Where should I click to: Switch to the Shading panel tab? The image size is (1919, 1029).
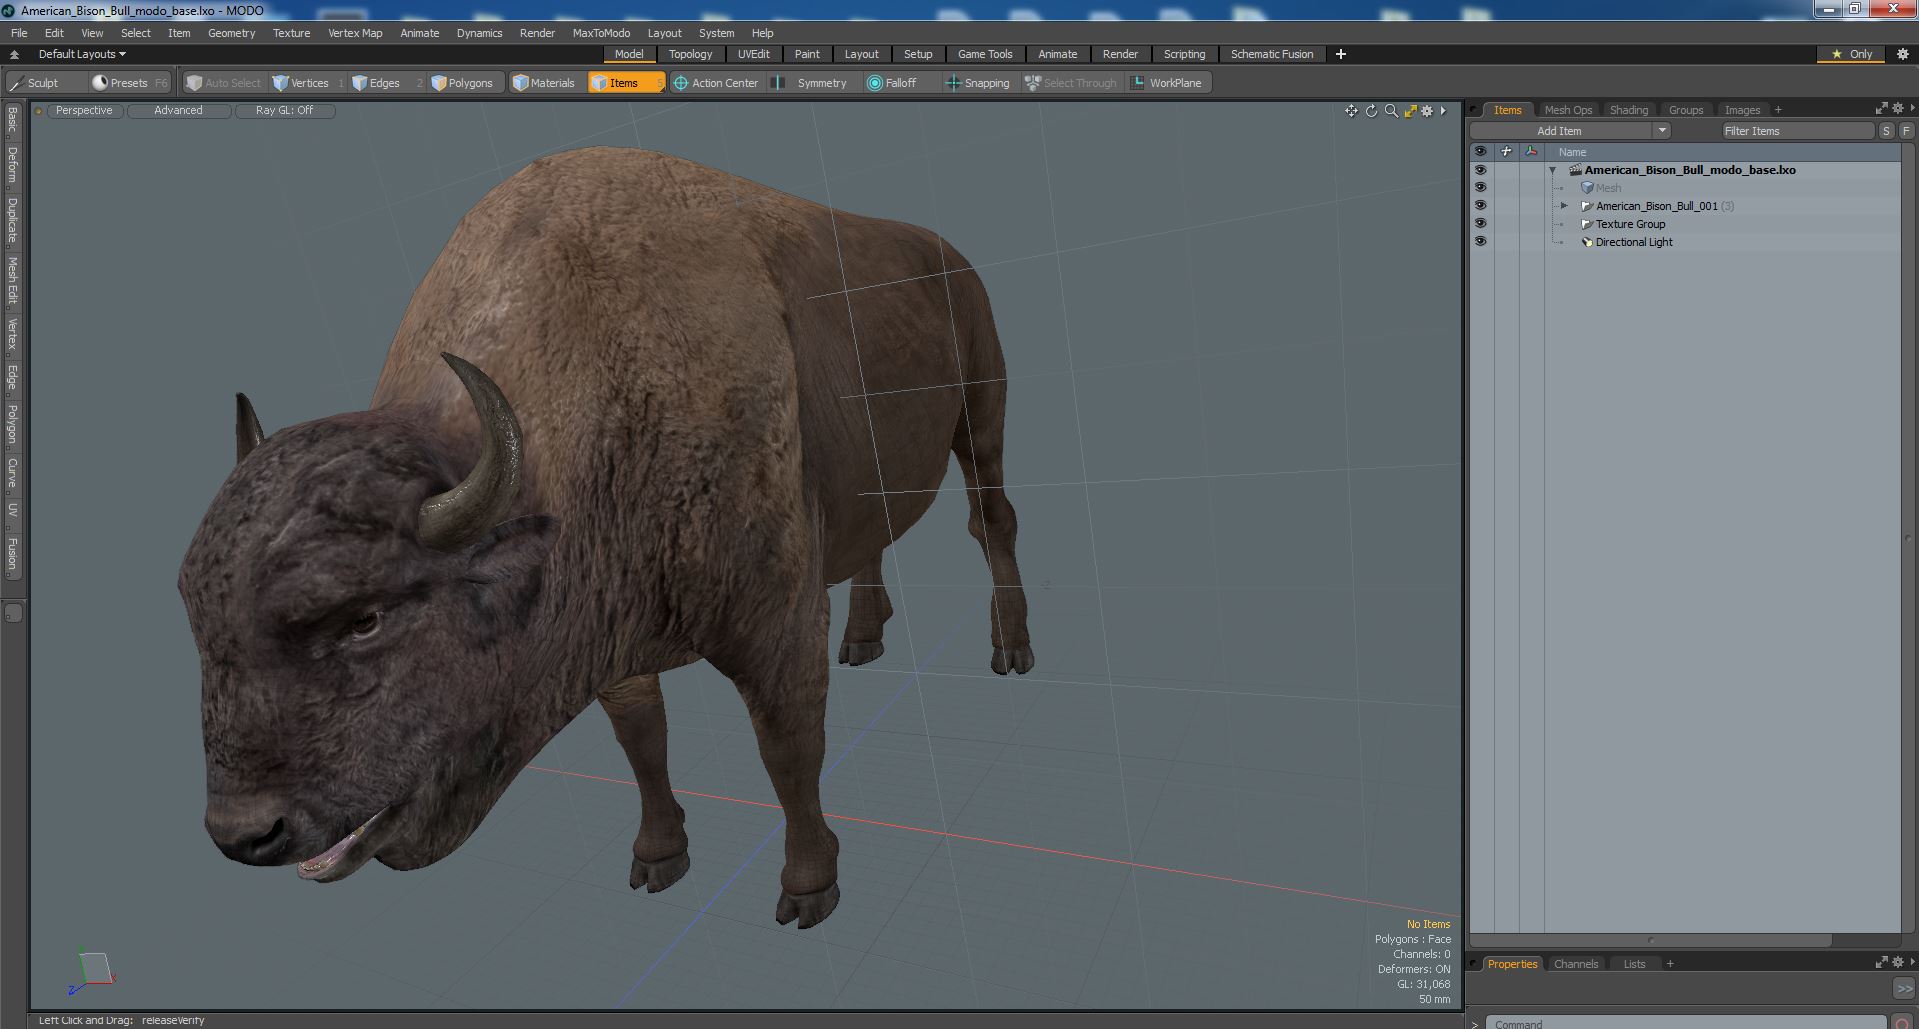coord(1628,110)
